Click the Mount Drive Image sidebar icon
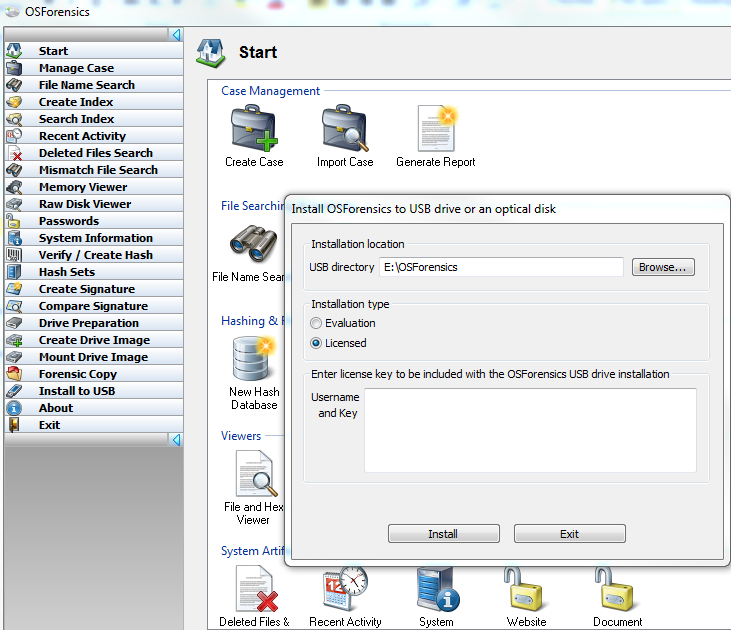This screenshot has height=630, width=731. coord(14,357)
